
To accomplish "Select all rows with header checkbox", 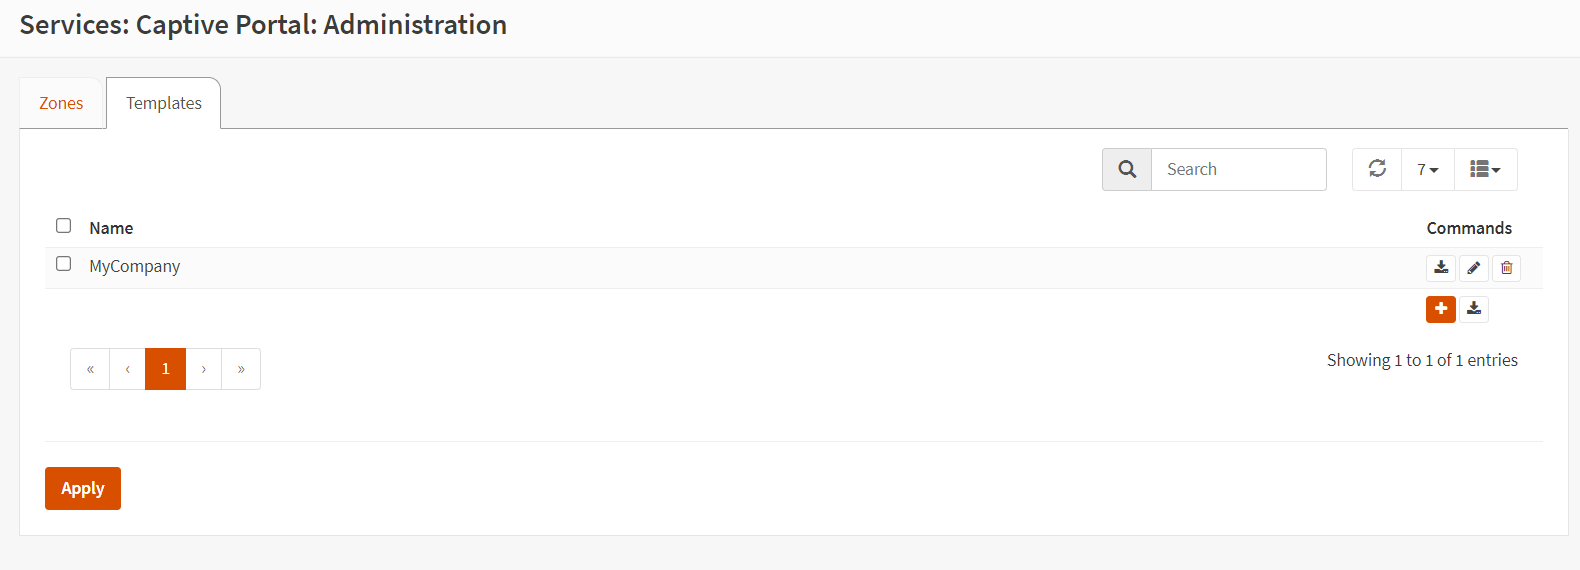I will 64,226.
